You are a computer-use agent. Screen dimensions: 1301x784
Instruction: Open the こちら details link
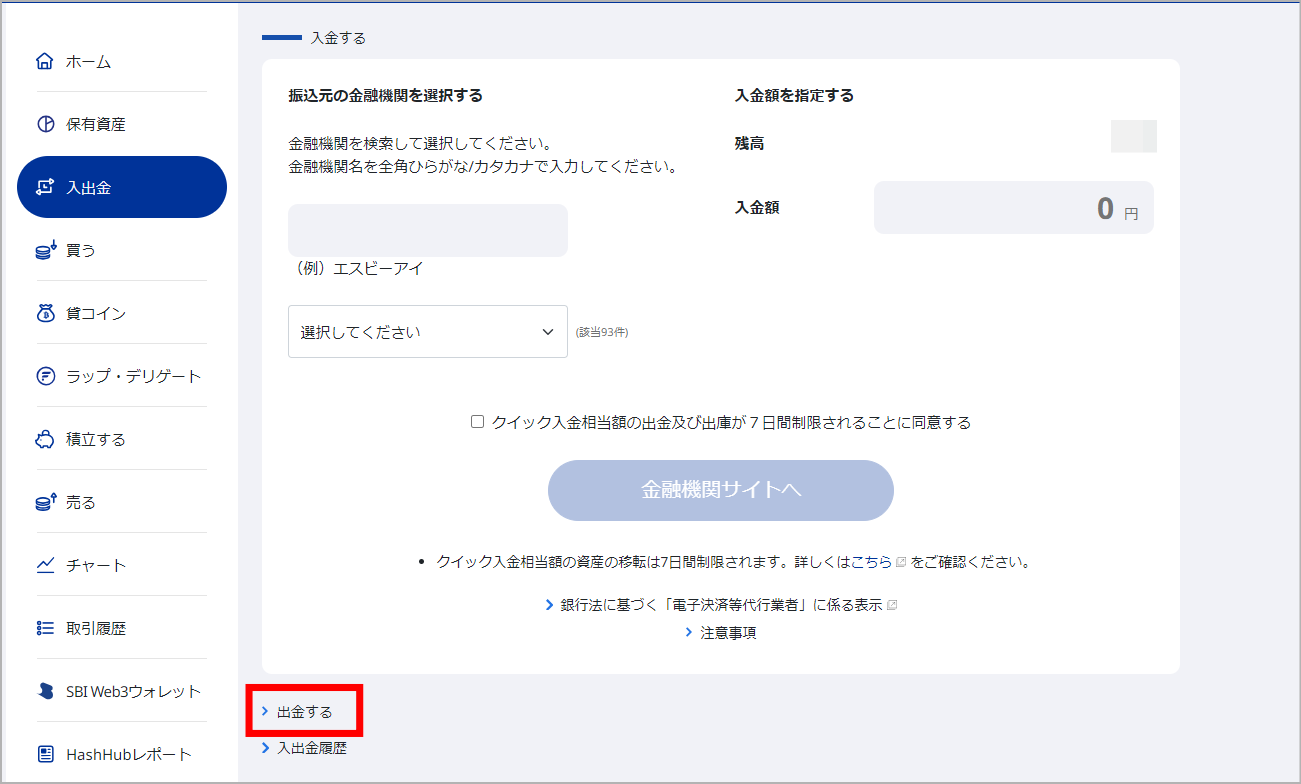[871, 562]
